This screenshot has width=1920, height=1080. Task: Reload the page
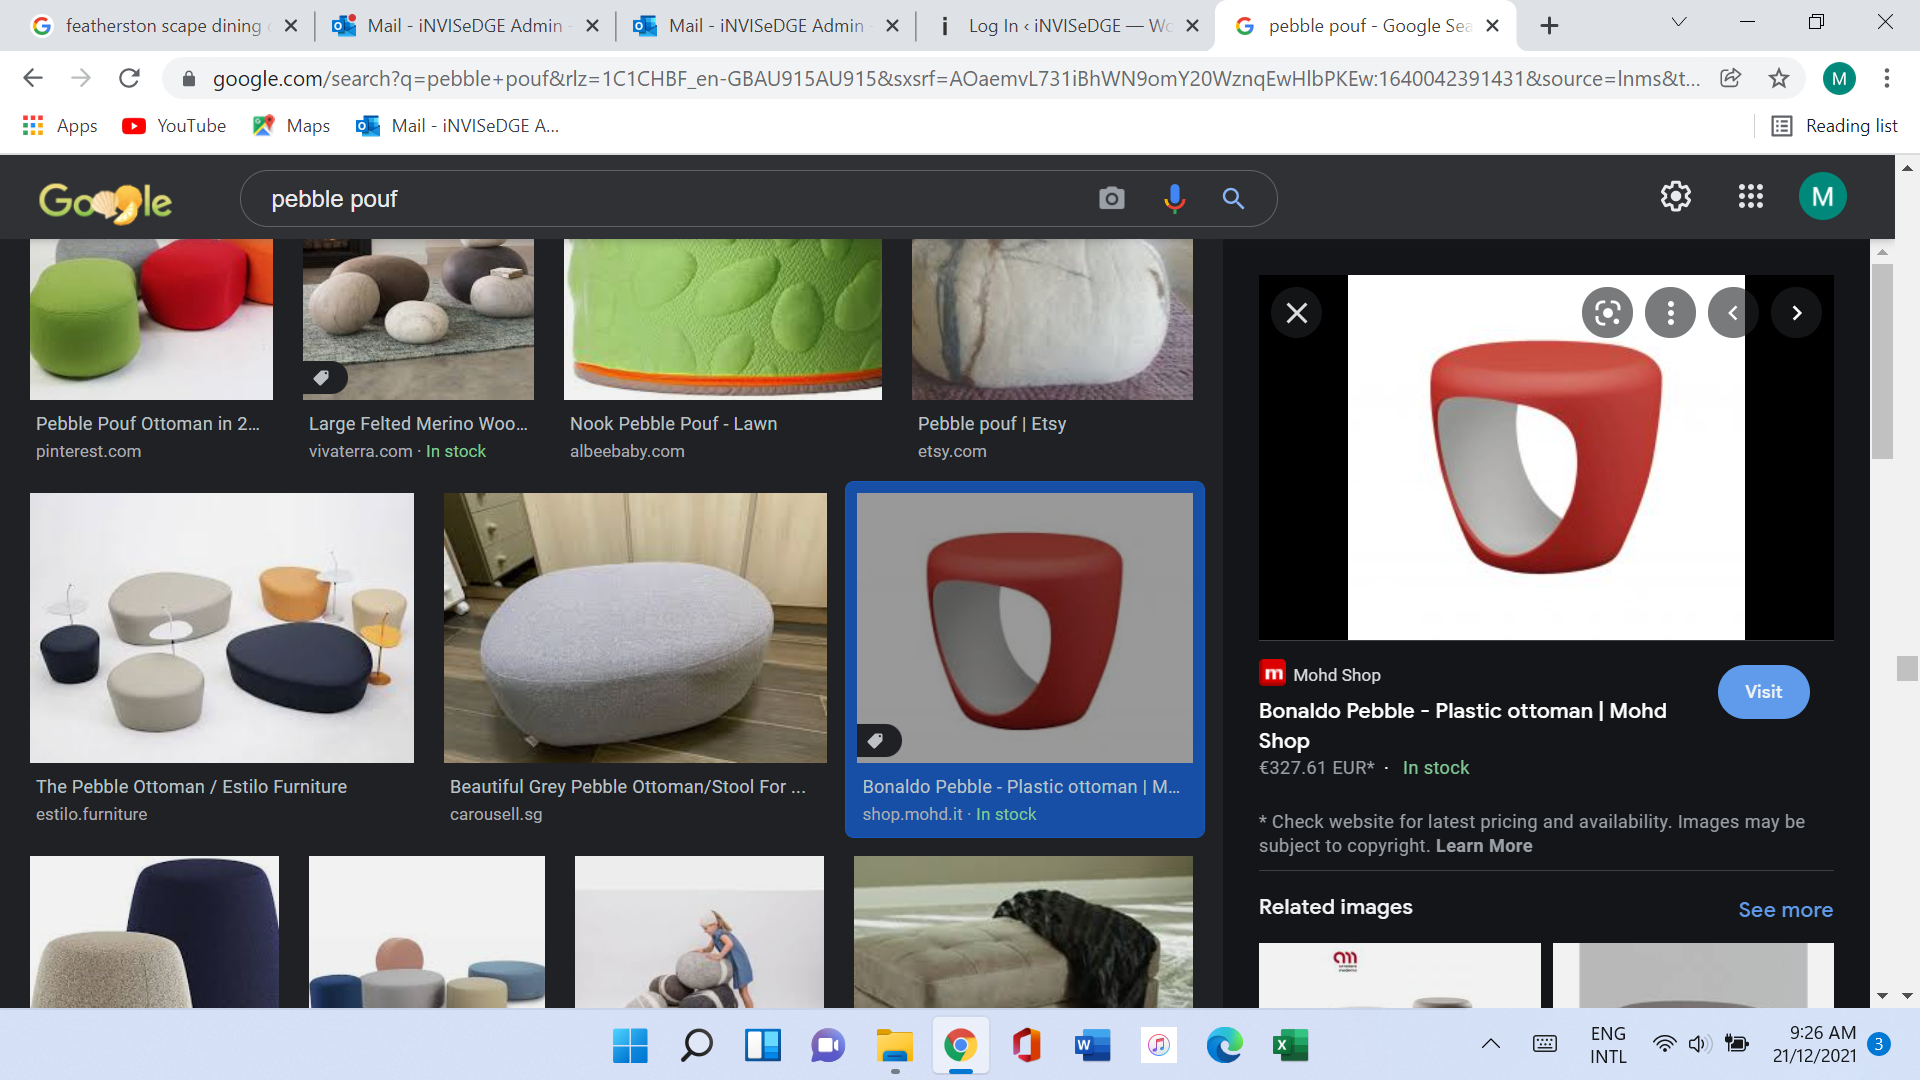tap(129, 78)
